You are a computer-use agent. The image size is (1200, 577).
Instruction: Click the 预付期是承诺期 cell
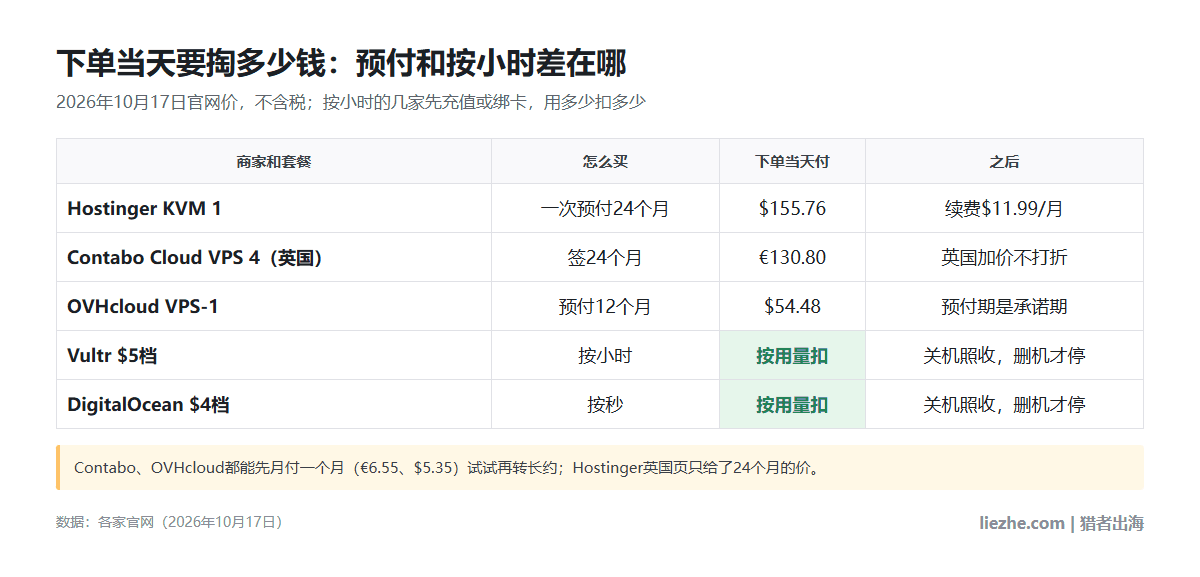click(1004, 307)
